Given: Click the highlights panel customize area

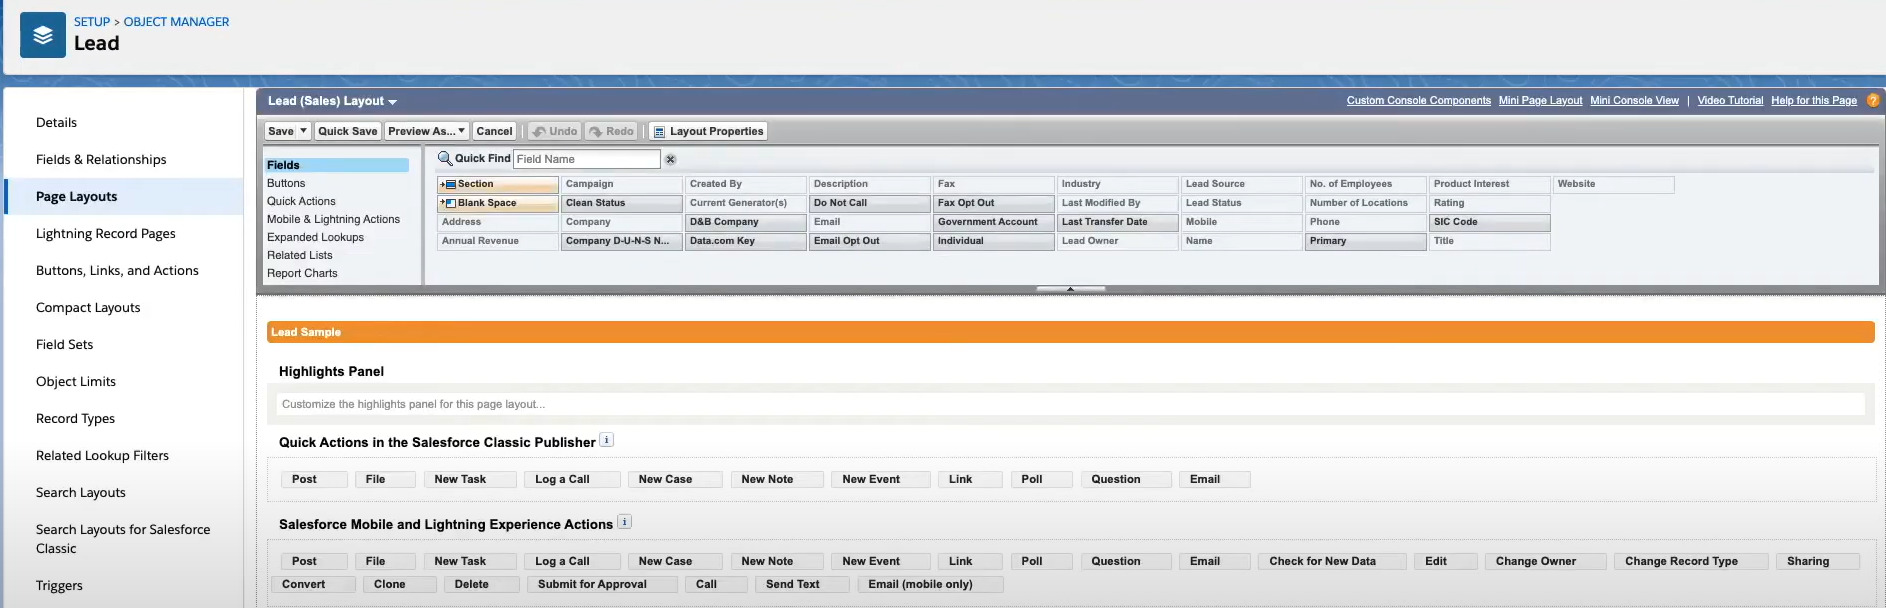Looking at the screenshot, I should point(1070,404).
